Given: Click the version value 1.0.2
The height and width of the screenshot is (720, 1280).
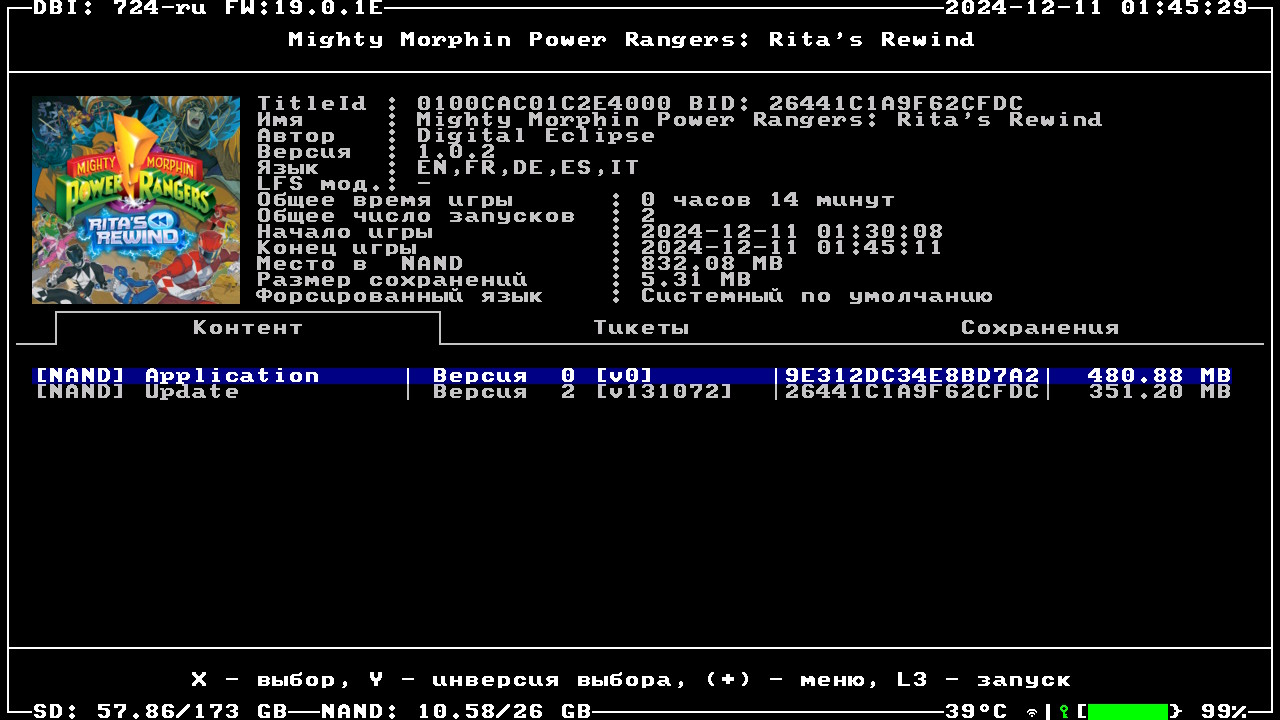Looking at the screenshot, I should [x=456, y=152].
